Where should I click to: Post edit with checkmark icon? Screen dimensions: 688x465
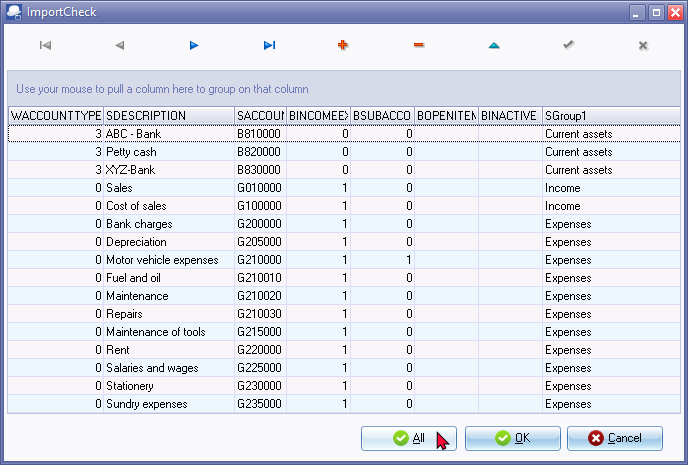(x=568, y=46)
